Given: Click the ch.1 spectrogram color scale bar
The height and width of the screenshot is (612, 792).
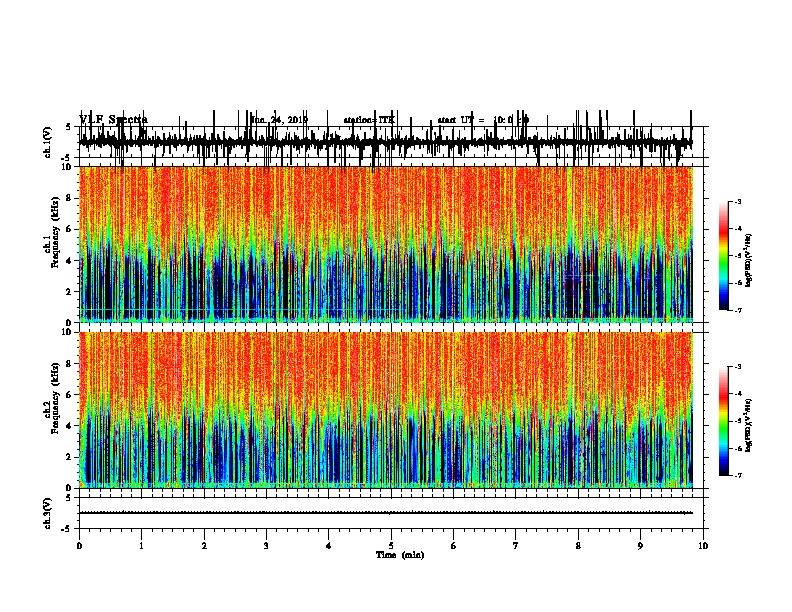Looking at the screenshot, I should point(724,256).
